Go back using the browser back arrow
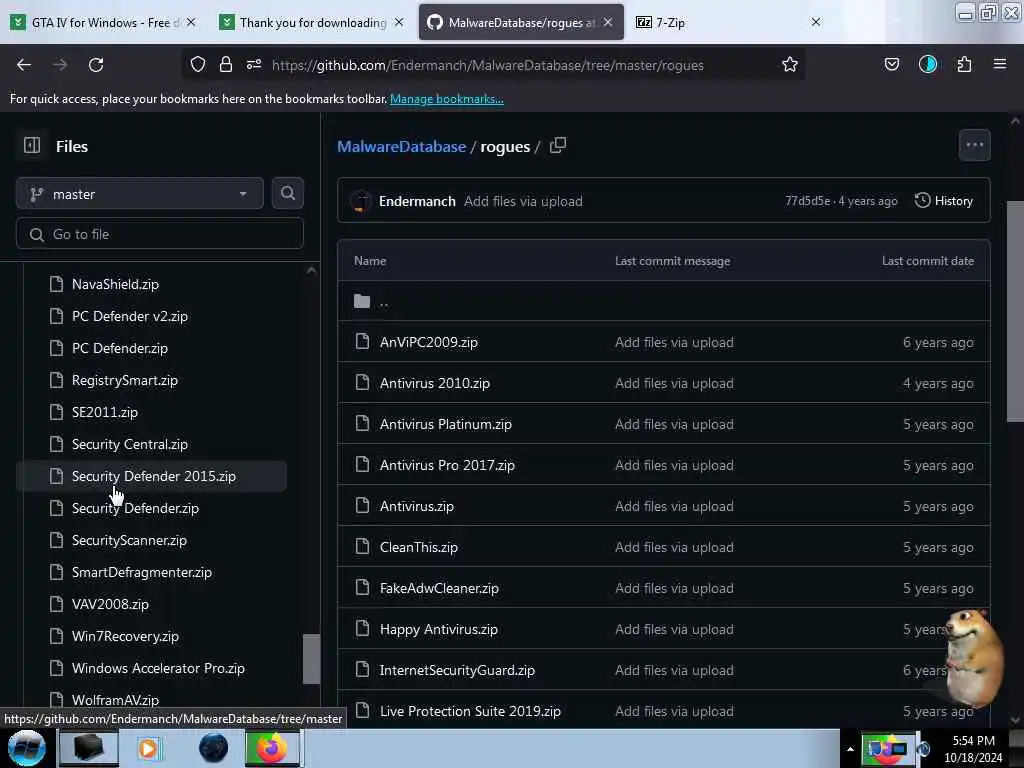Image resolution: width=1024 pixels, height=768 pixels. 24,65
